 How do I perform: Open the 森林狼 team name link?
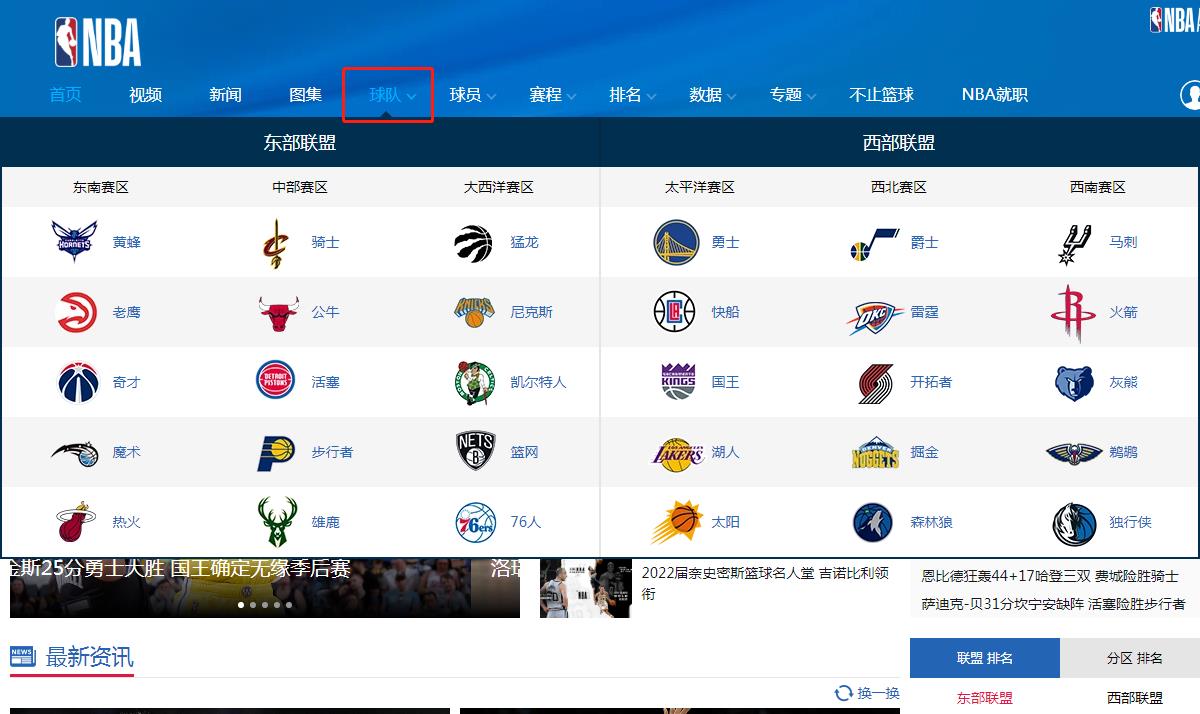click(931, 522)
